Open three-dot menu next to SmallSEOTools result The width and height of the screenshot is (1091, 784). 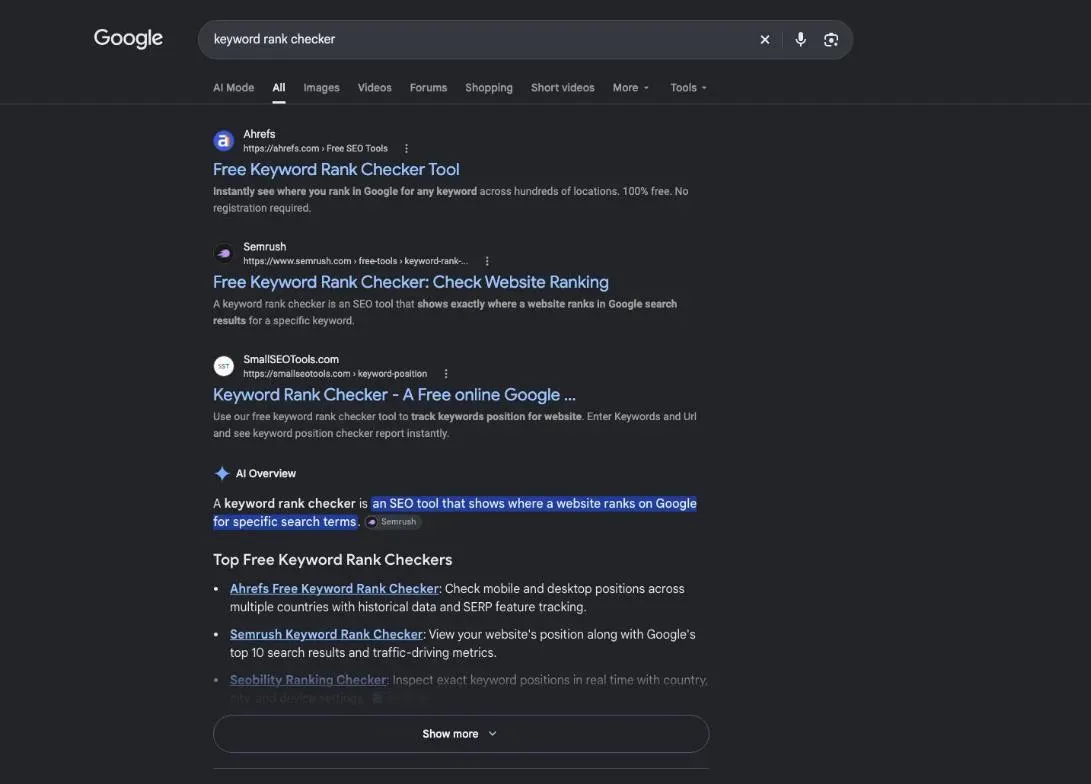[446, 374]
